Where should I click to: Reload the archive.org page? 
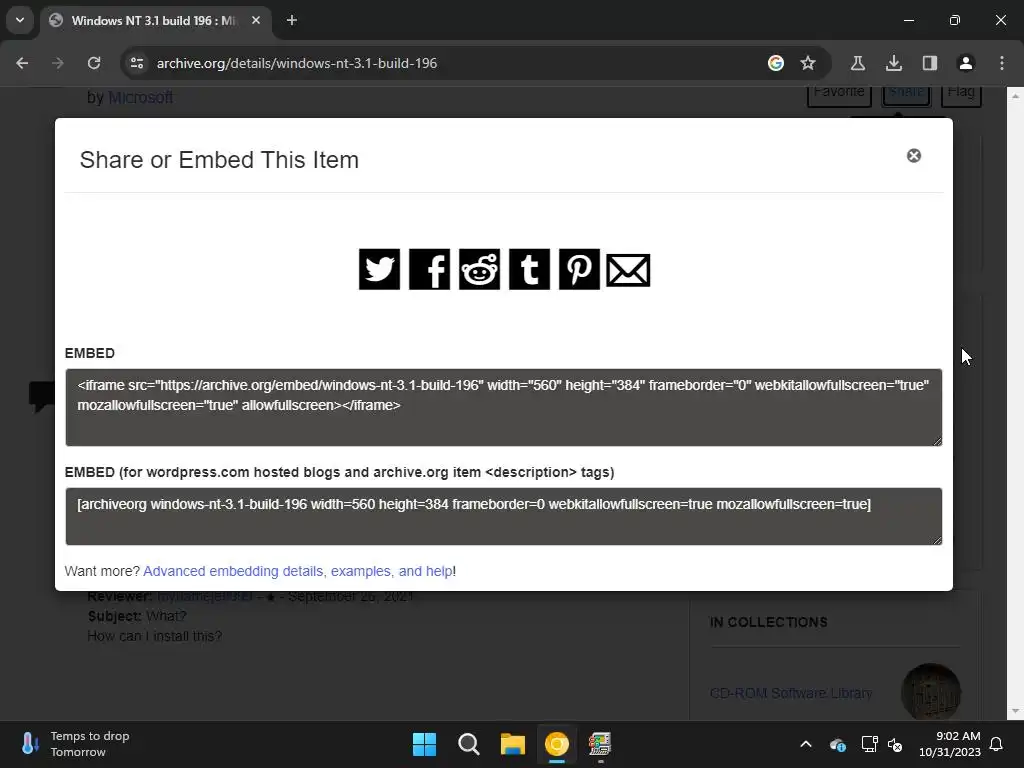pos(94,63)
